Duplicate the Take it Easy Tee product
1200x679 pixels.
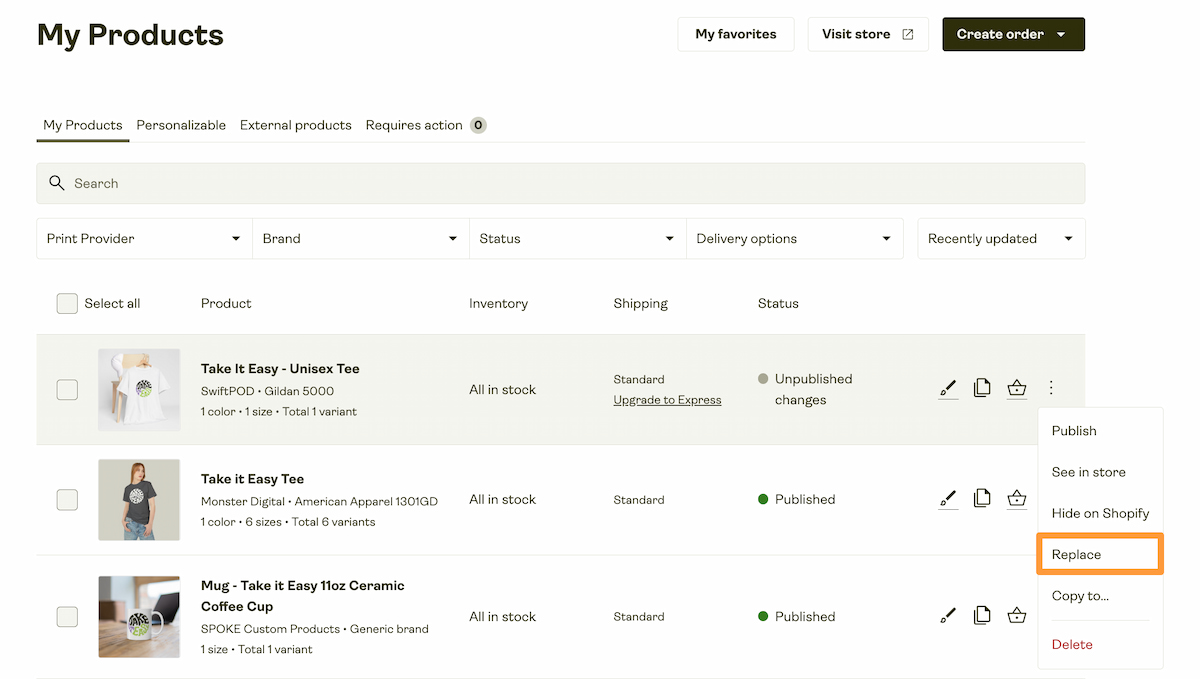982,497
